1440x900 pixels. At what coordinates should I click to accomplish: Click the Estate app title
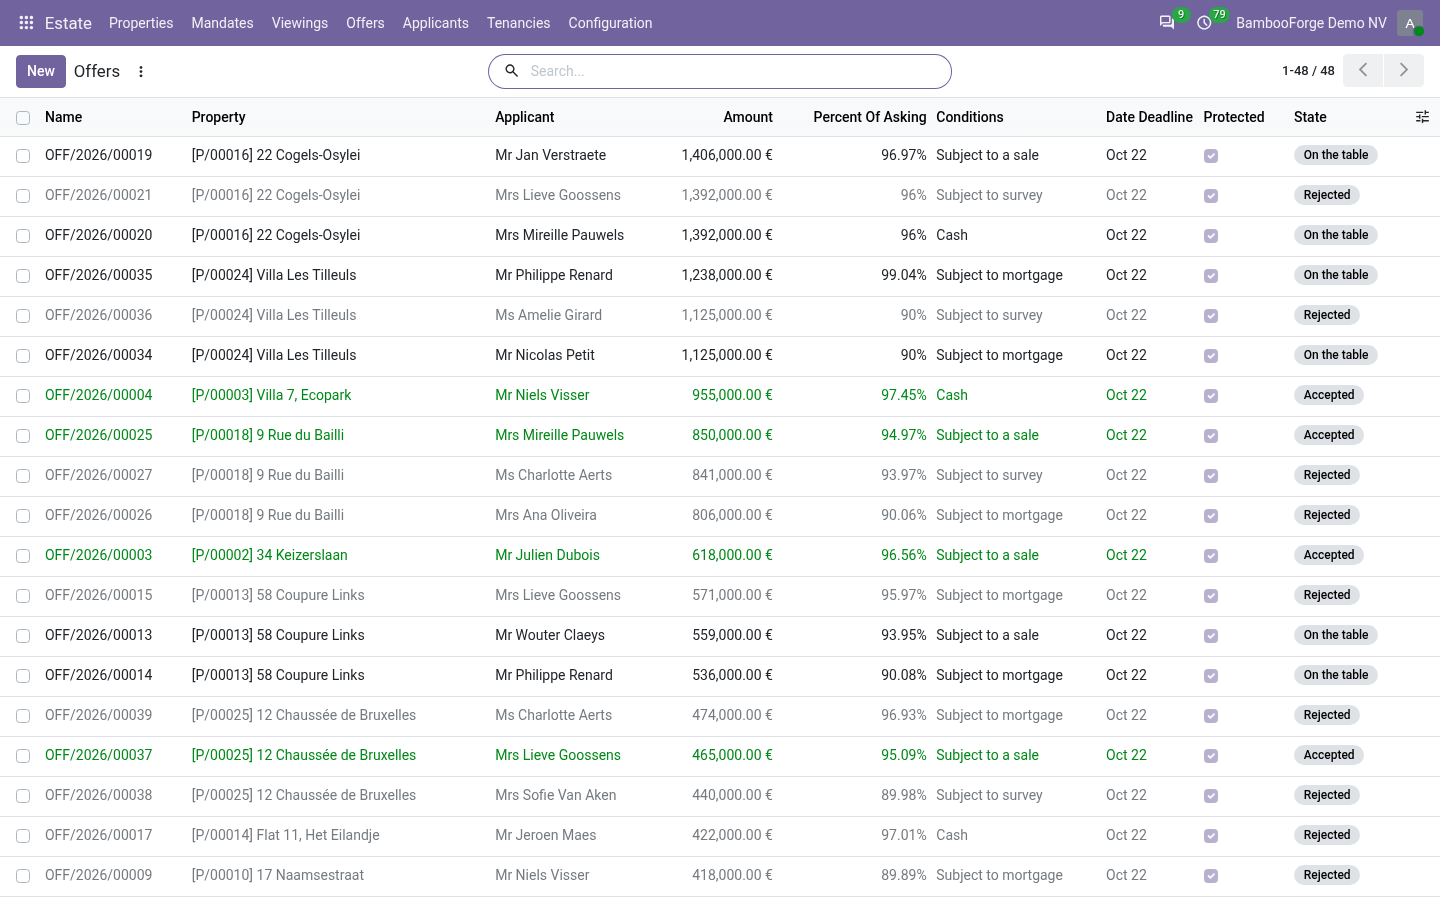pyautogui.click(x=68, y=23)
